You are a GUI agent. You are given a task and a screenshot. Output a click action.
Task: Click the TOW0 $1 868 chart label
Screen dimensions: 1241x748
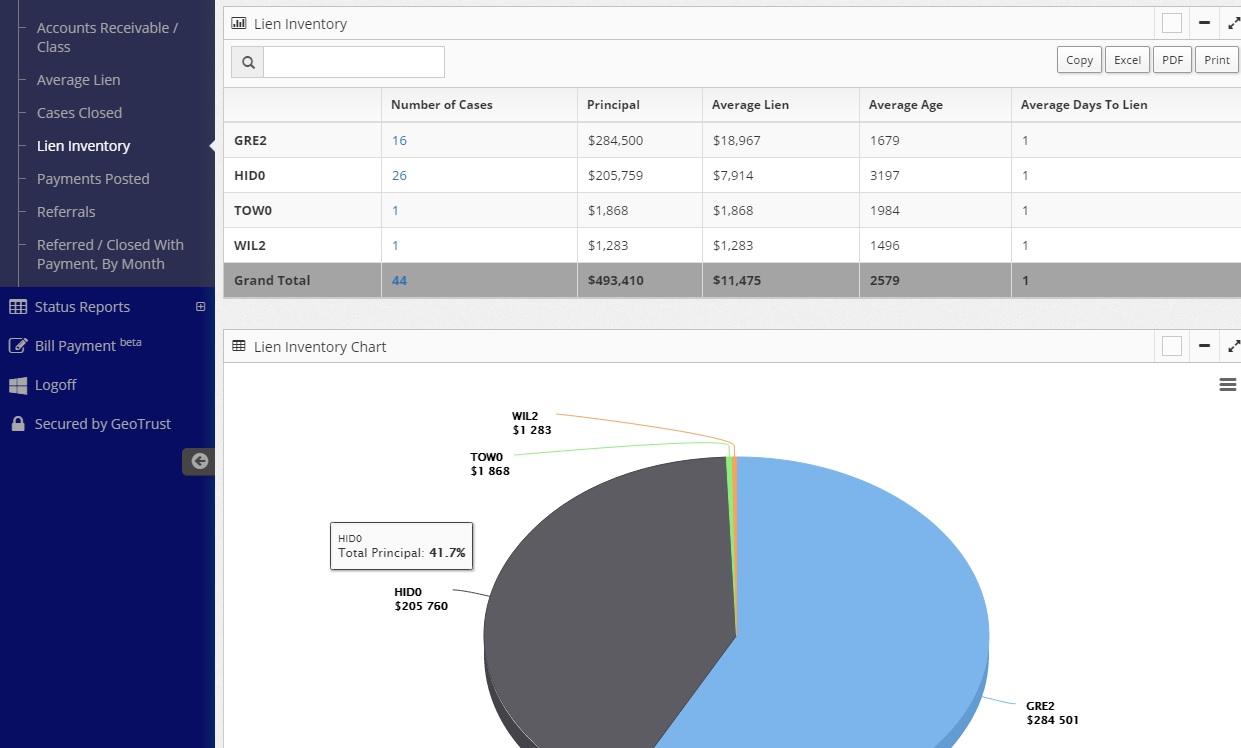click(490, 464)
